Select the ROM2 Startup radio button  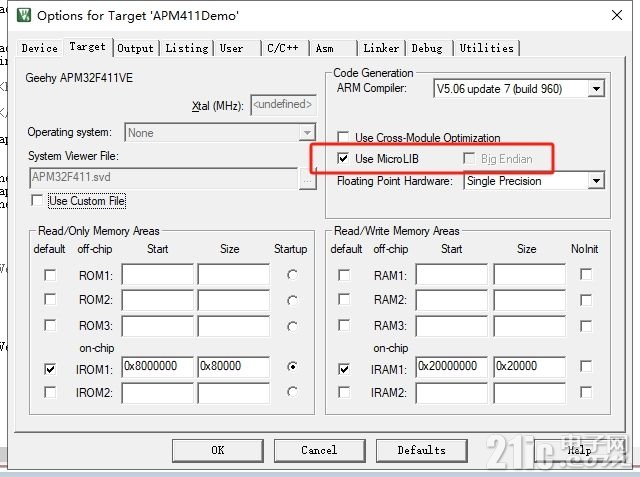(292, 301)
